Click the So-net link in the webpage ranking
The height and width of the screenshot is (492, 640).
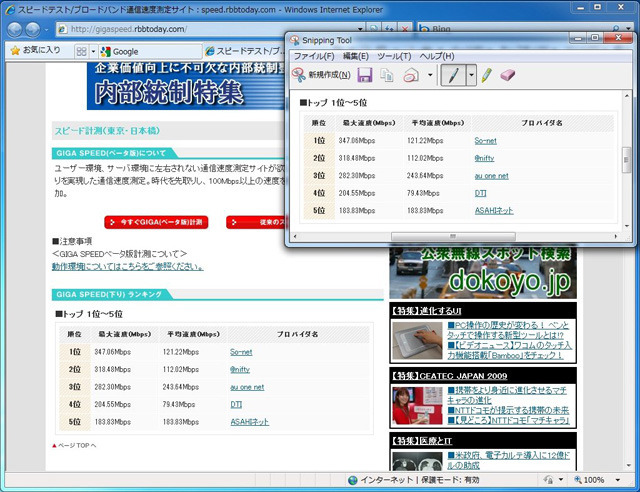point(241,352)
